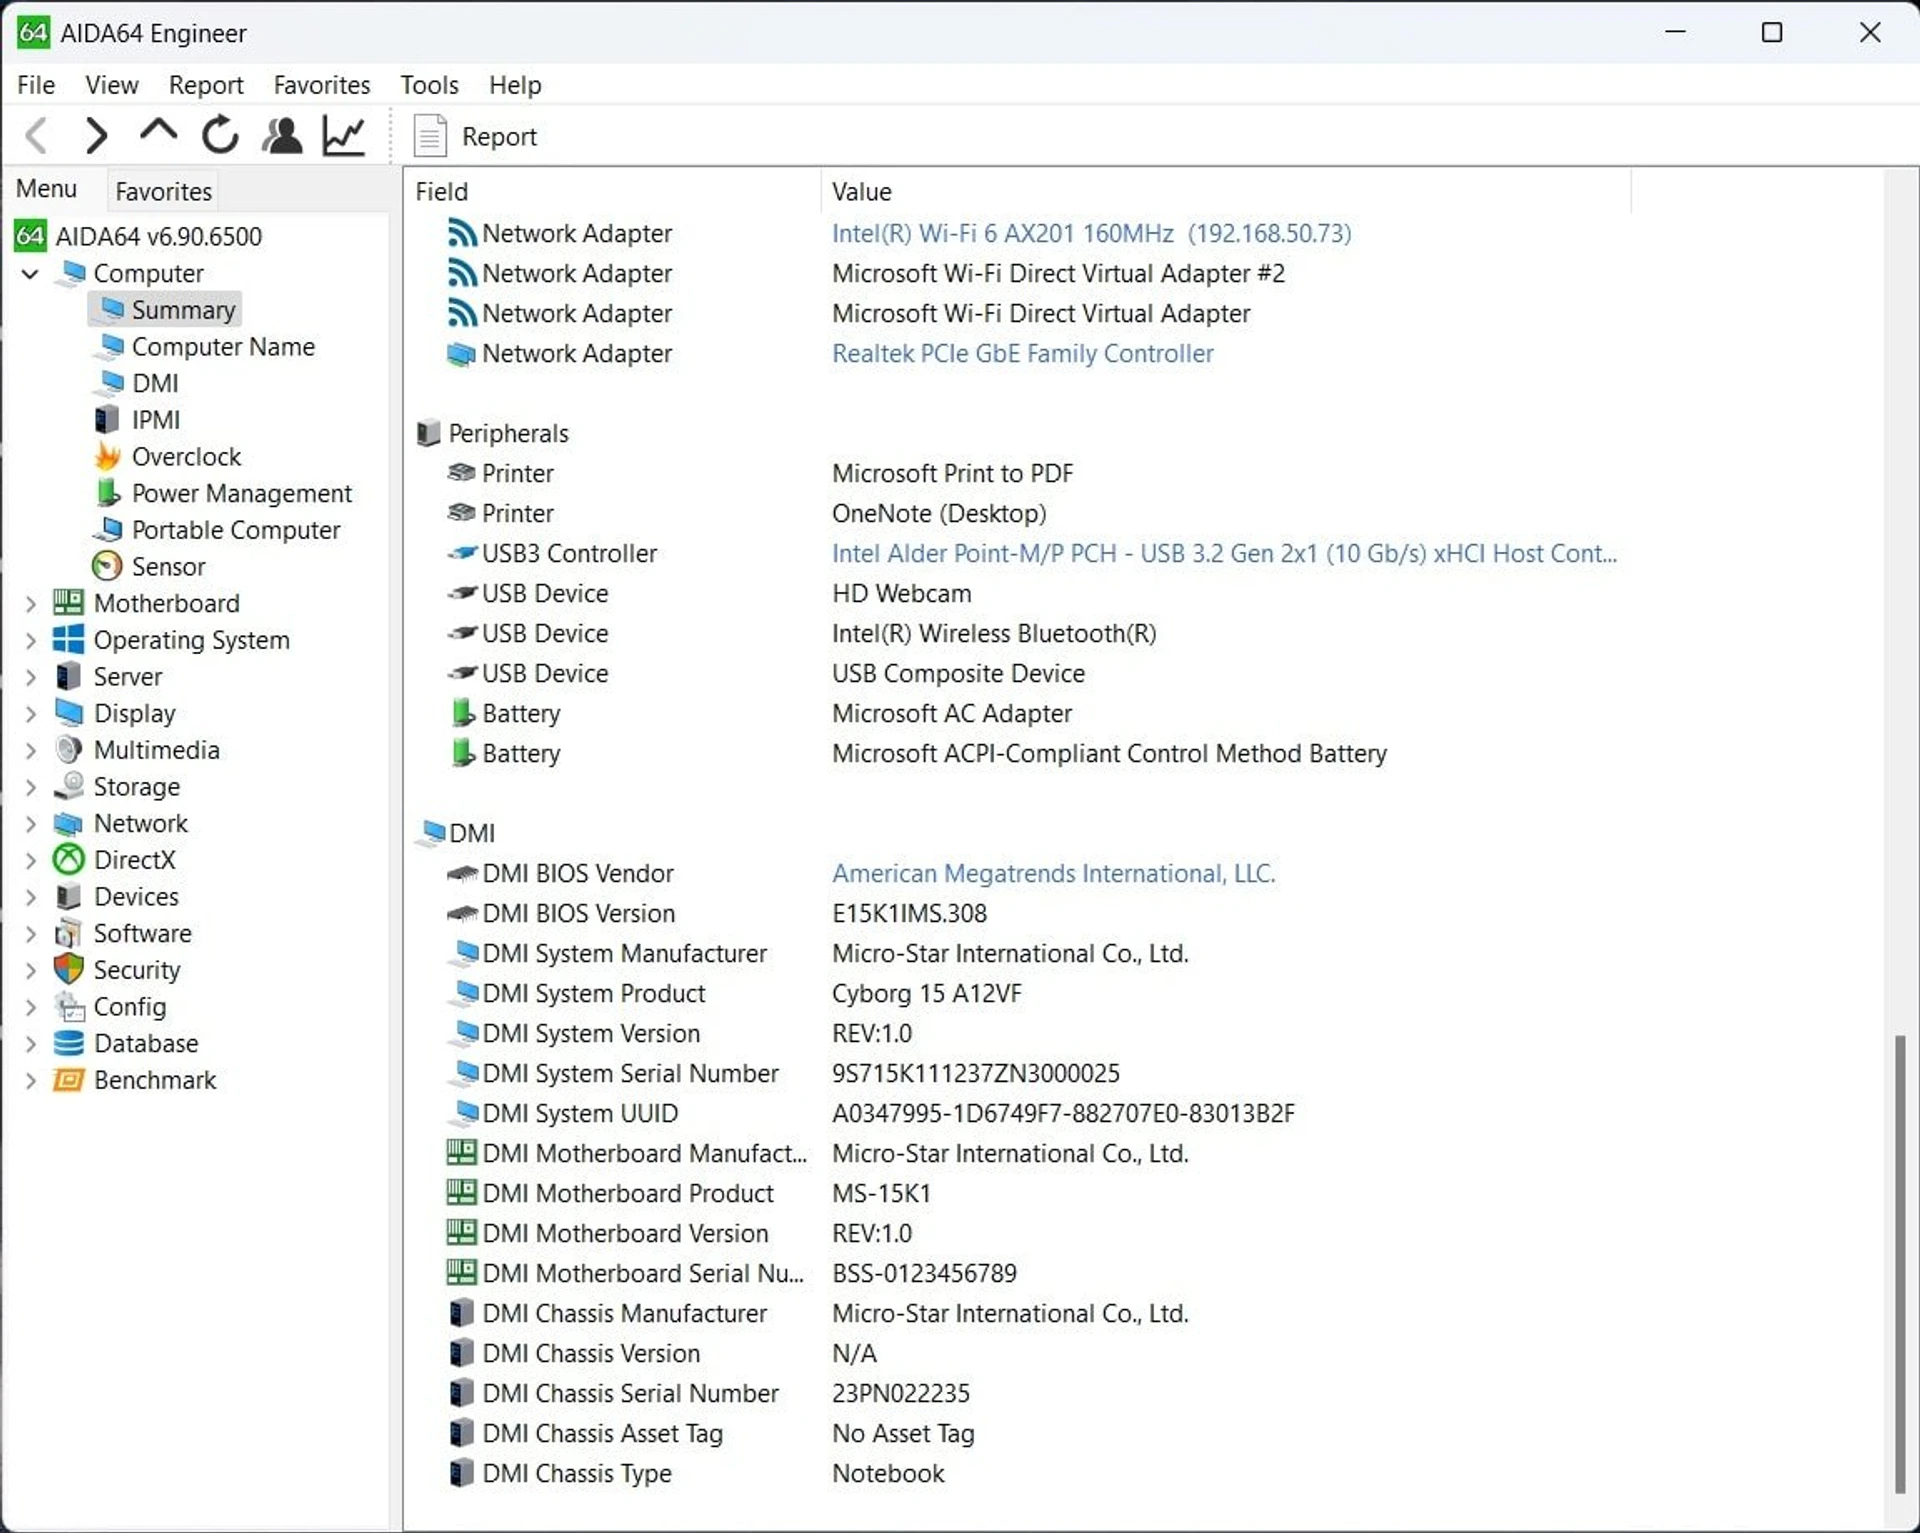Open the Tools menu
Screen dimensions: 1920x1533
coord(430,85)
